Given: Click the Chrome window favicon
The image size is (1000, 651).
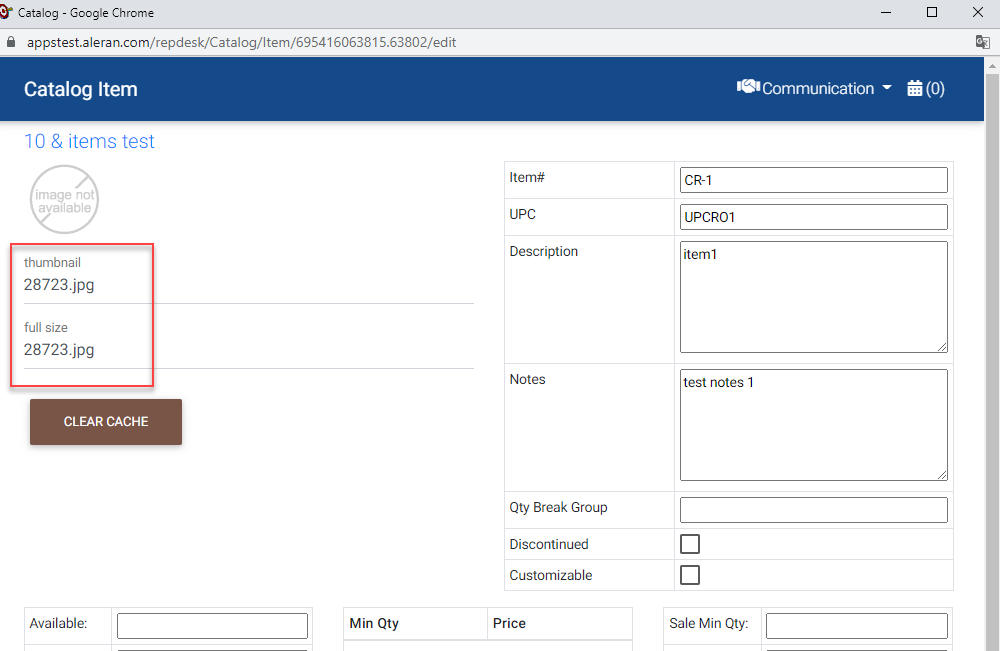Looking at the screenshot, I should coord(6,12).
